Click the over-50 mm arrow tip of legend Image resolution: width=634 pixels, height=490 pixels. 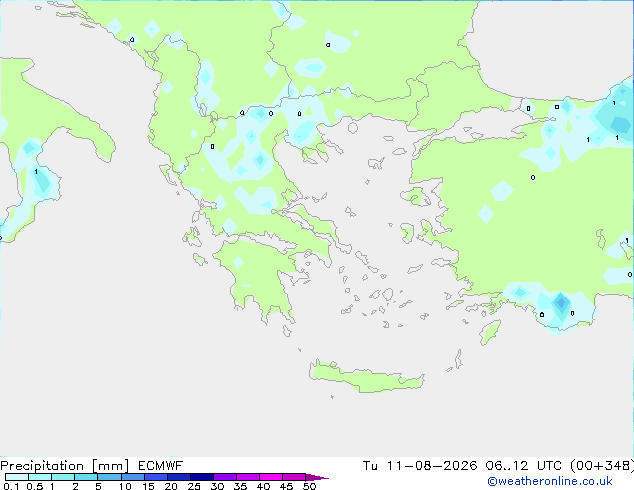(x=317, y=477)
